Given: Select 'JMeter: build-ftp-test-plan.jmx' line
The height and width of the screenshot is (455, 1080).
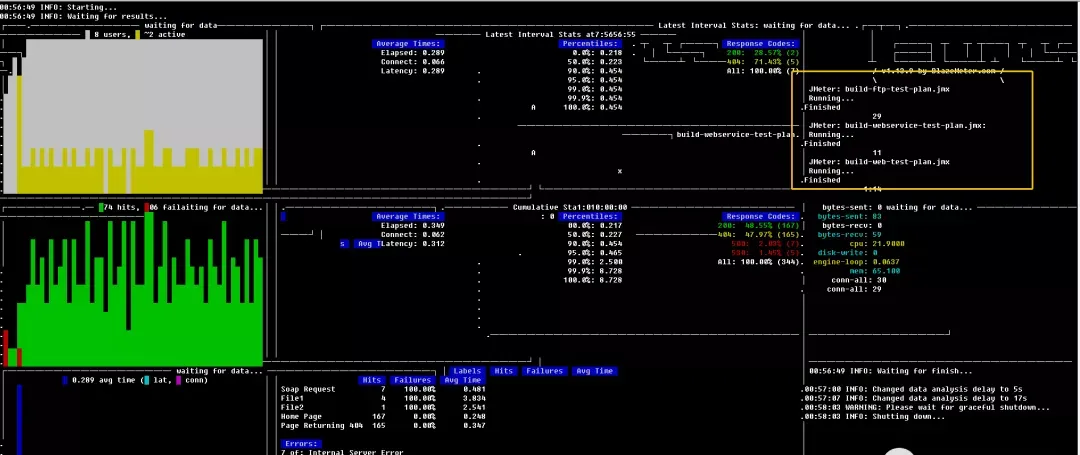Looking at the screenshot, I should coord(880,89).
